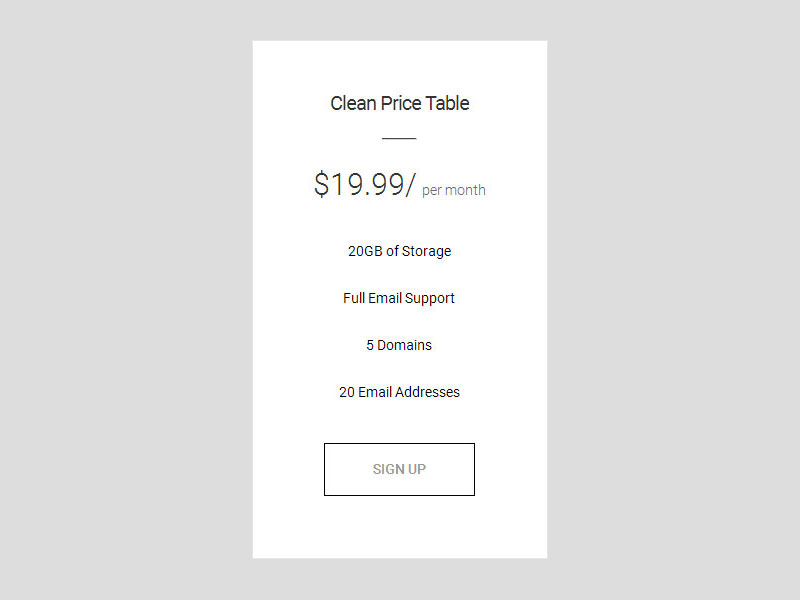800x600 pixels.
Task: Click the word "Support" in the features
Action: point(430,298)
